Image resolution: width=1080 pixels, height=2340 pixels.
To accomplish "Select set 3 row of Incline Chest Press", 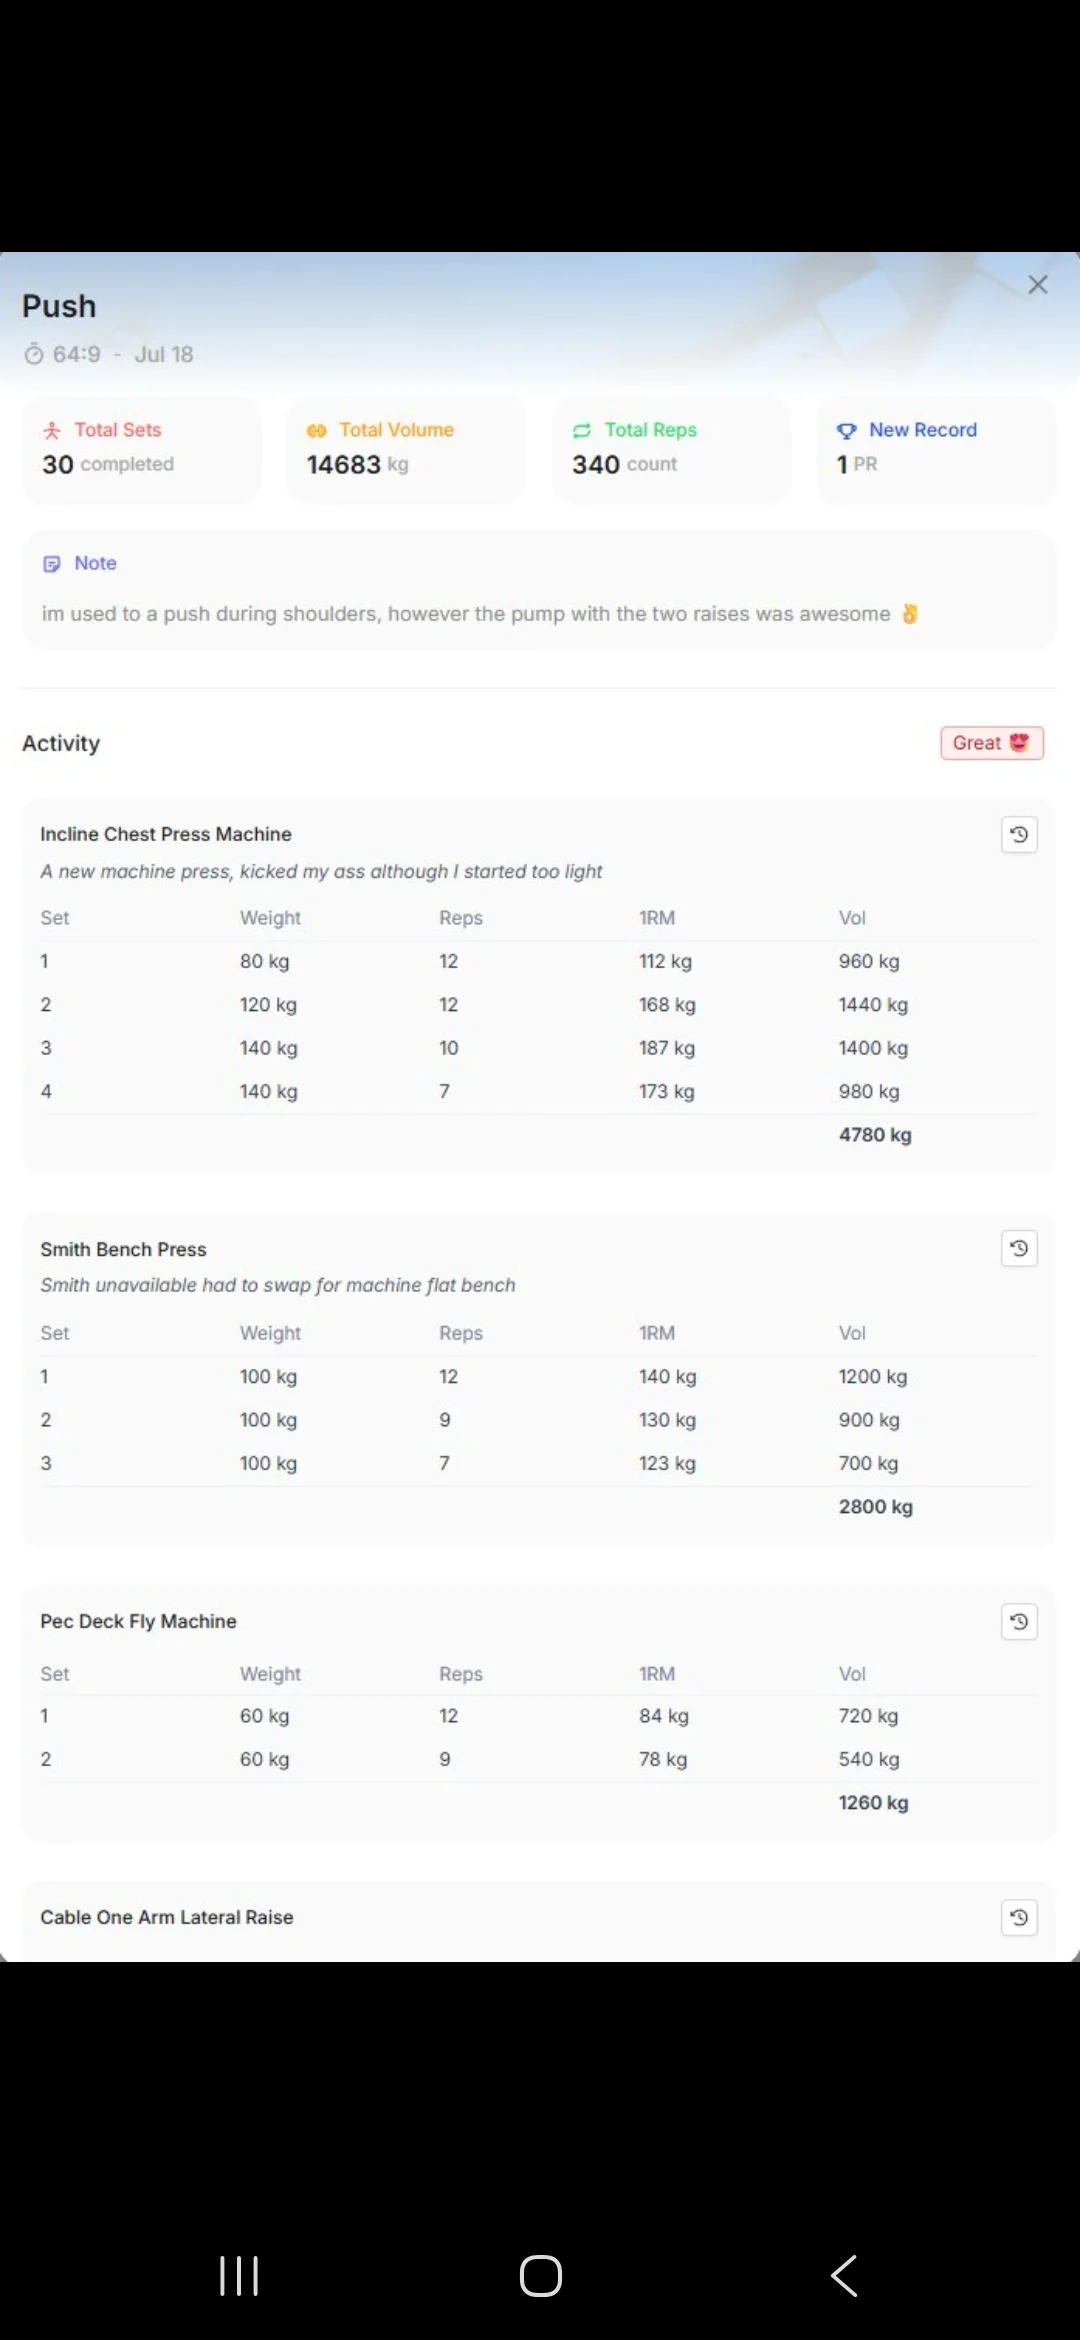I will pyautogui.click(x=538, y=1048).
